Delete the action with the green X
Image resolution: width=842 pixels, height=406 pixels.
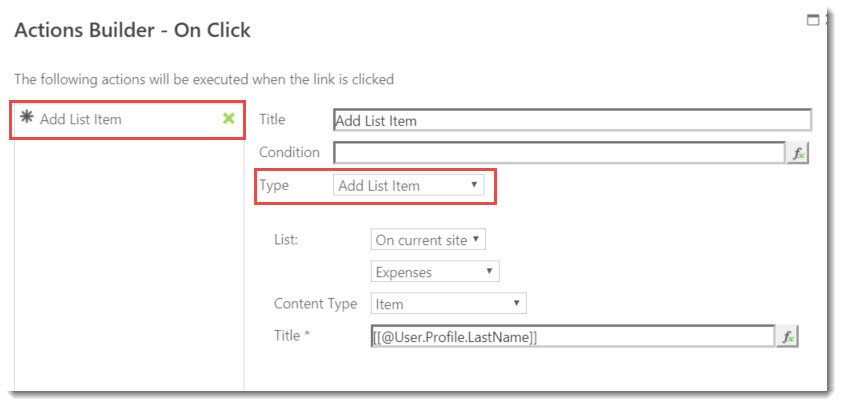tap(229, 119)
